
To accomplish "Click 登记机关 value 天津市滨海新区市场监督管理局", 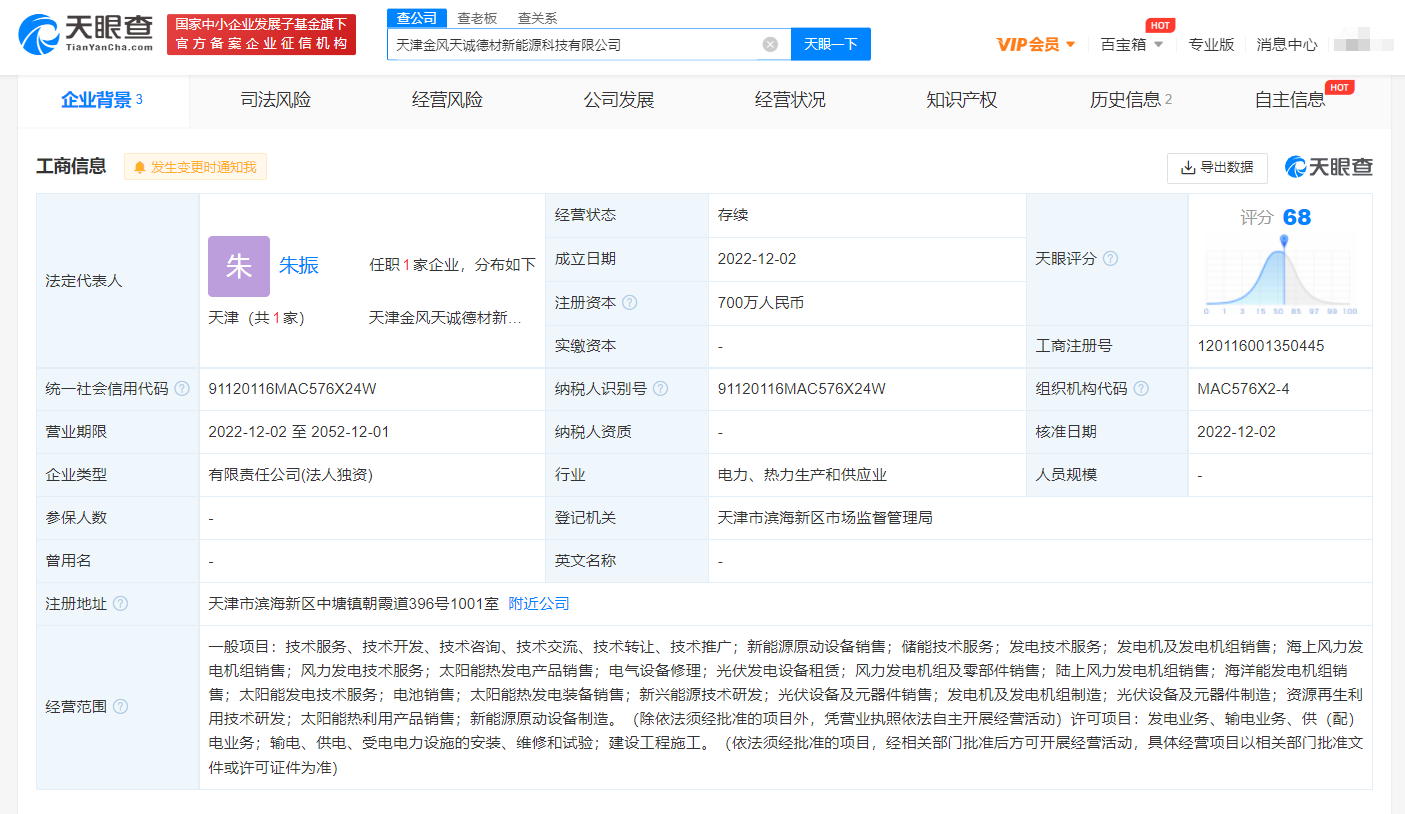I will (x=825, y=518).
